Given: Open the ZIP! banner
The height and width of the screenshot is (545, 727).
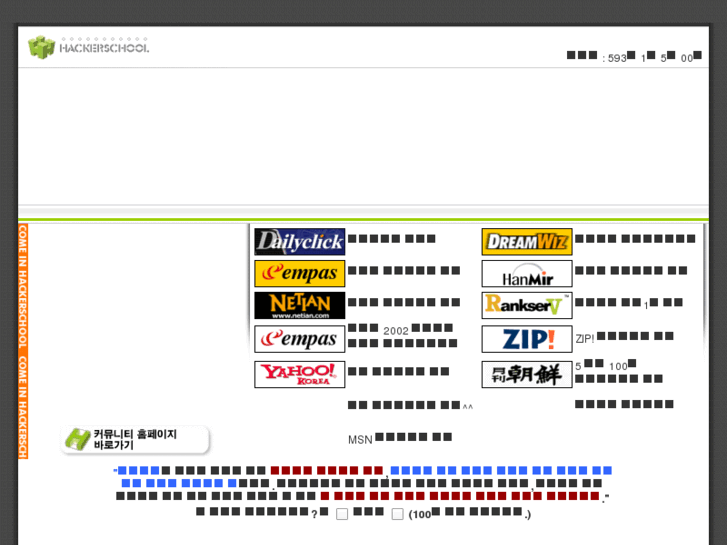Looking at the screenshot, I should tap(527, 339).
